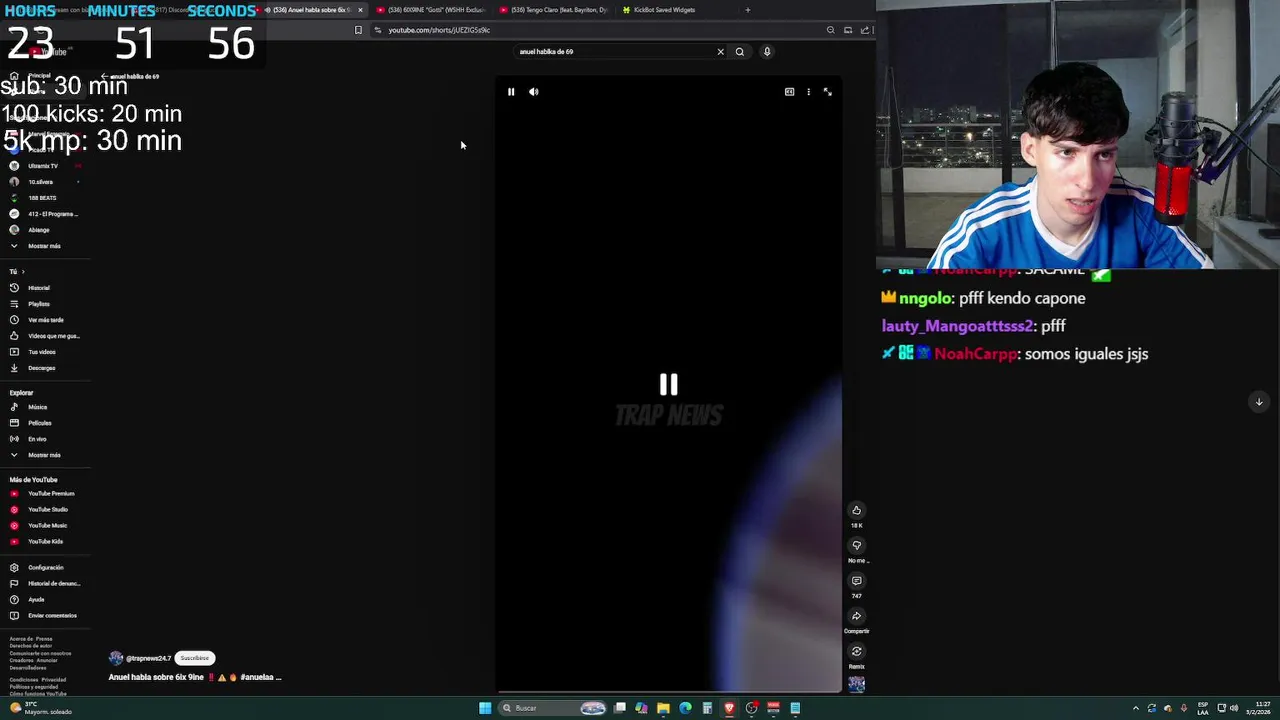Open 188 BEATS subscription channel
This screenshot has height=720, width=1280.
point(42,198)
